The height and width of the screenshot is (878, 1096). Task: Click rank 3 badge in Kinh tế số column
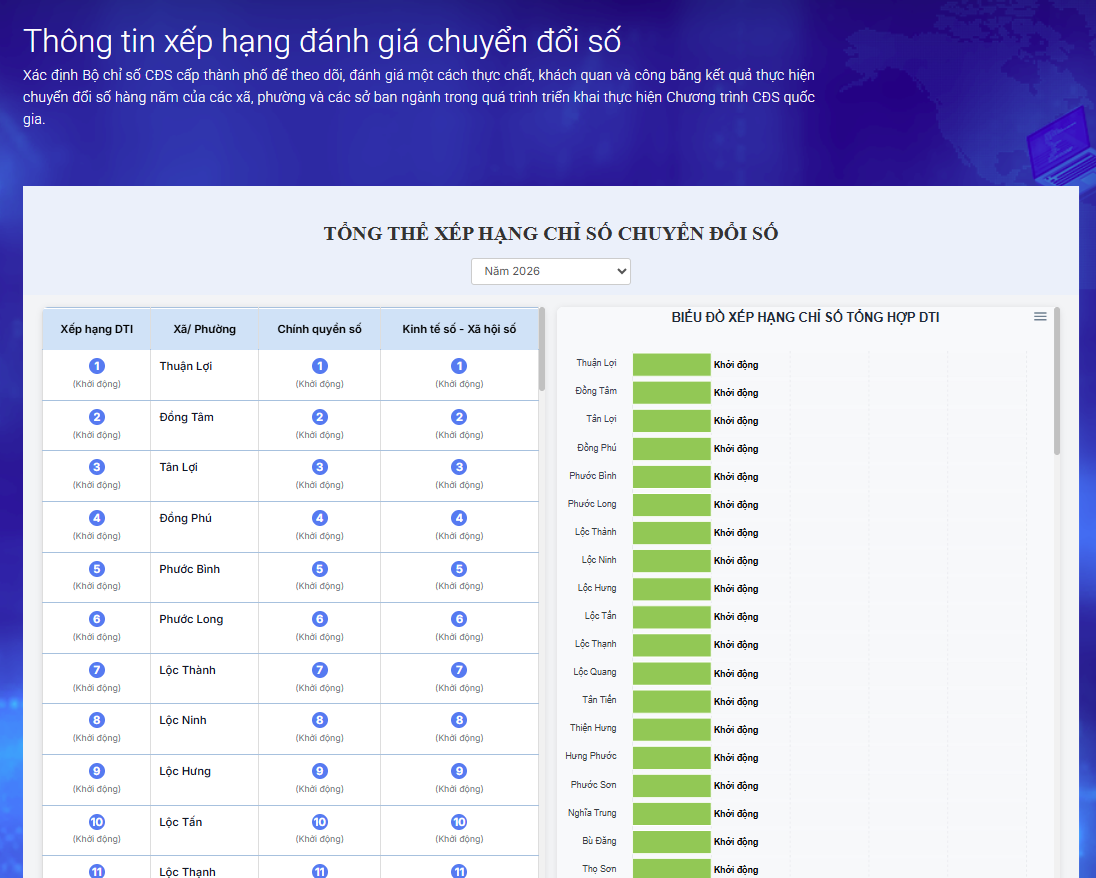(459, 467)
